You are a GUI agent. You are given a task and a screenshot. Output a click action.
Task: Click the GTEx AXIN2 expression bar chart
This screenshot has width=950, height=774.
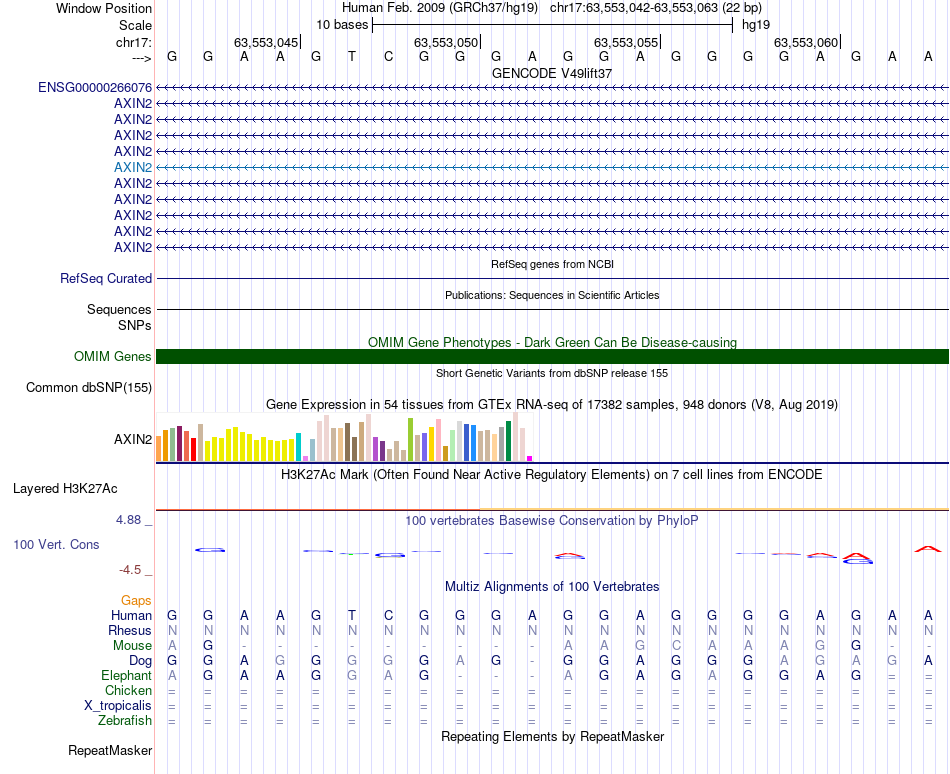pyautogui.click(x=344, y=437)
